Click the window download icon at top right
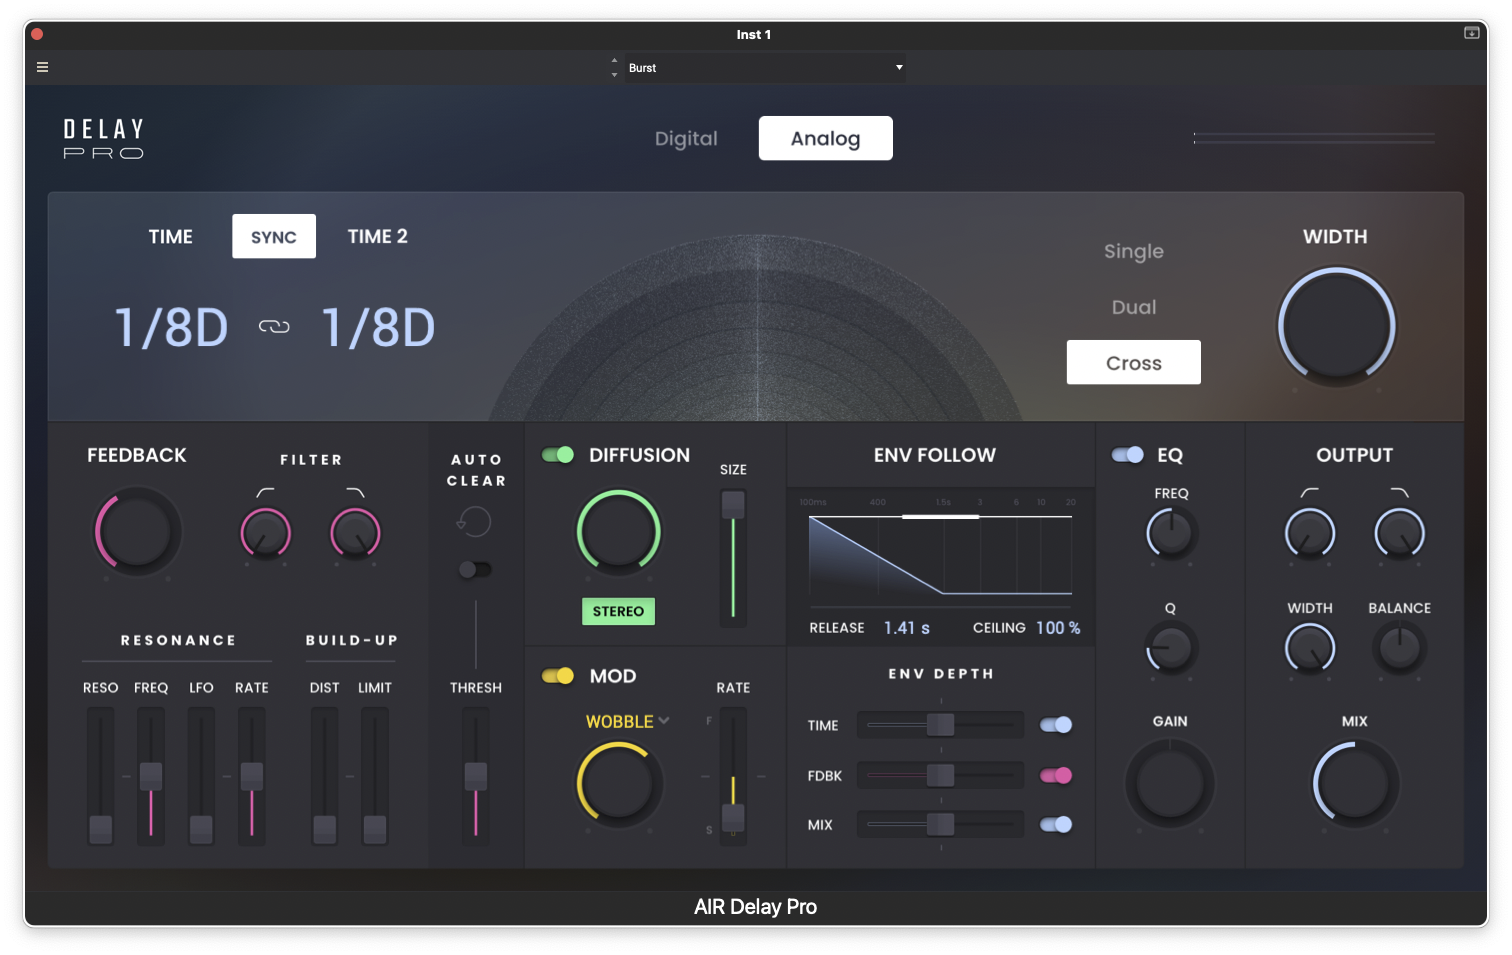This screenshot has height=955, width=1512. click(1471, 33)
